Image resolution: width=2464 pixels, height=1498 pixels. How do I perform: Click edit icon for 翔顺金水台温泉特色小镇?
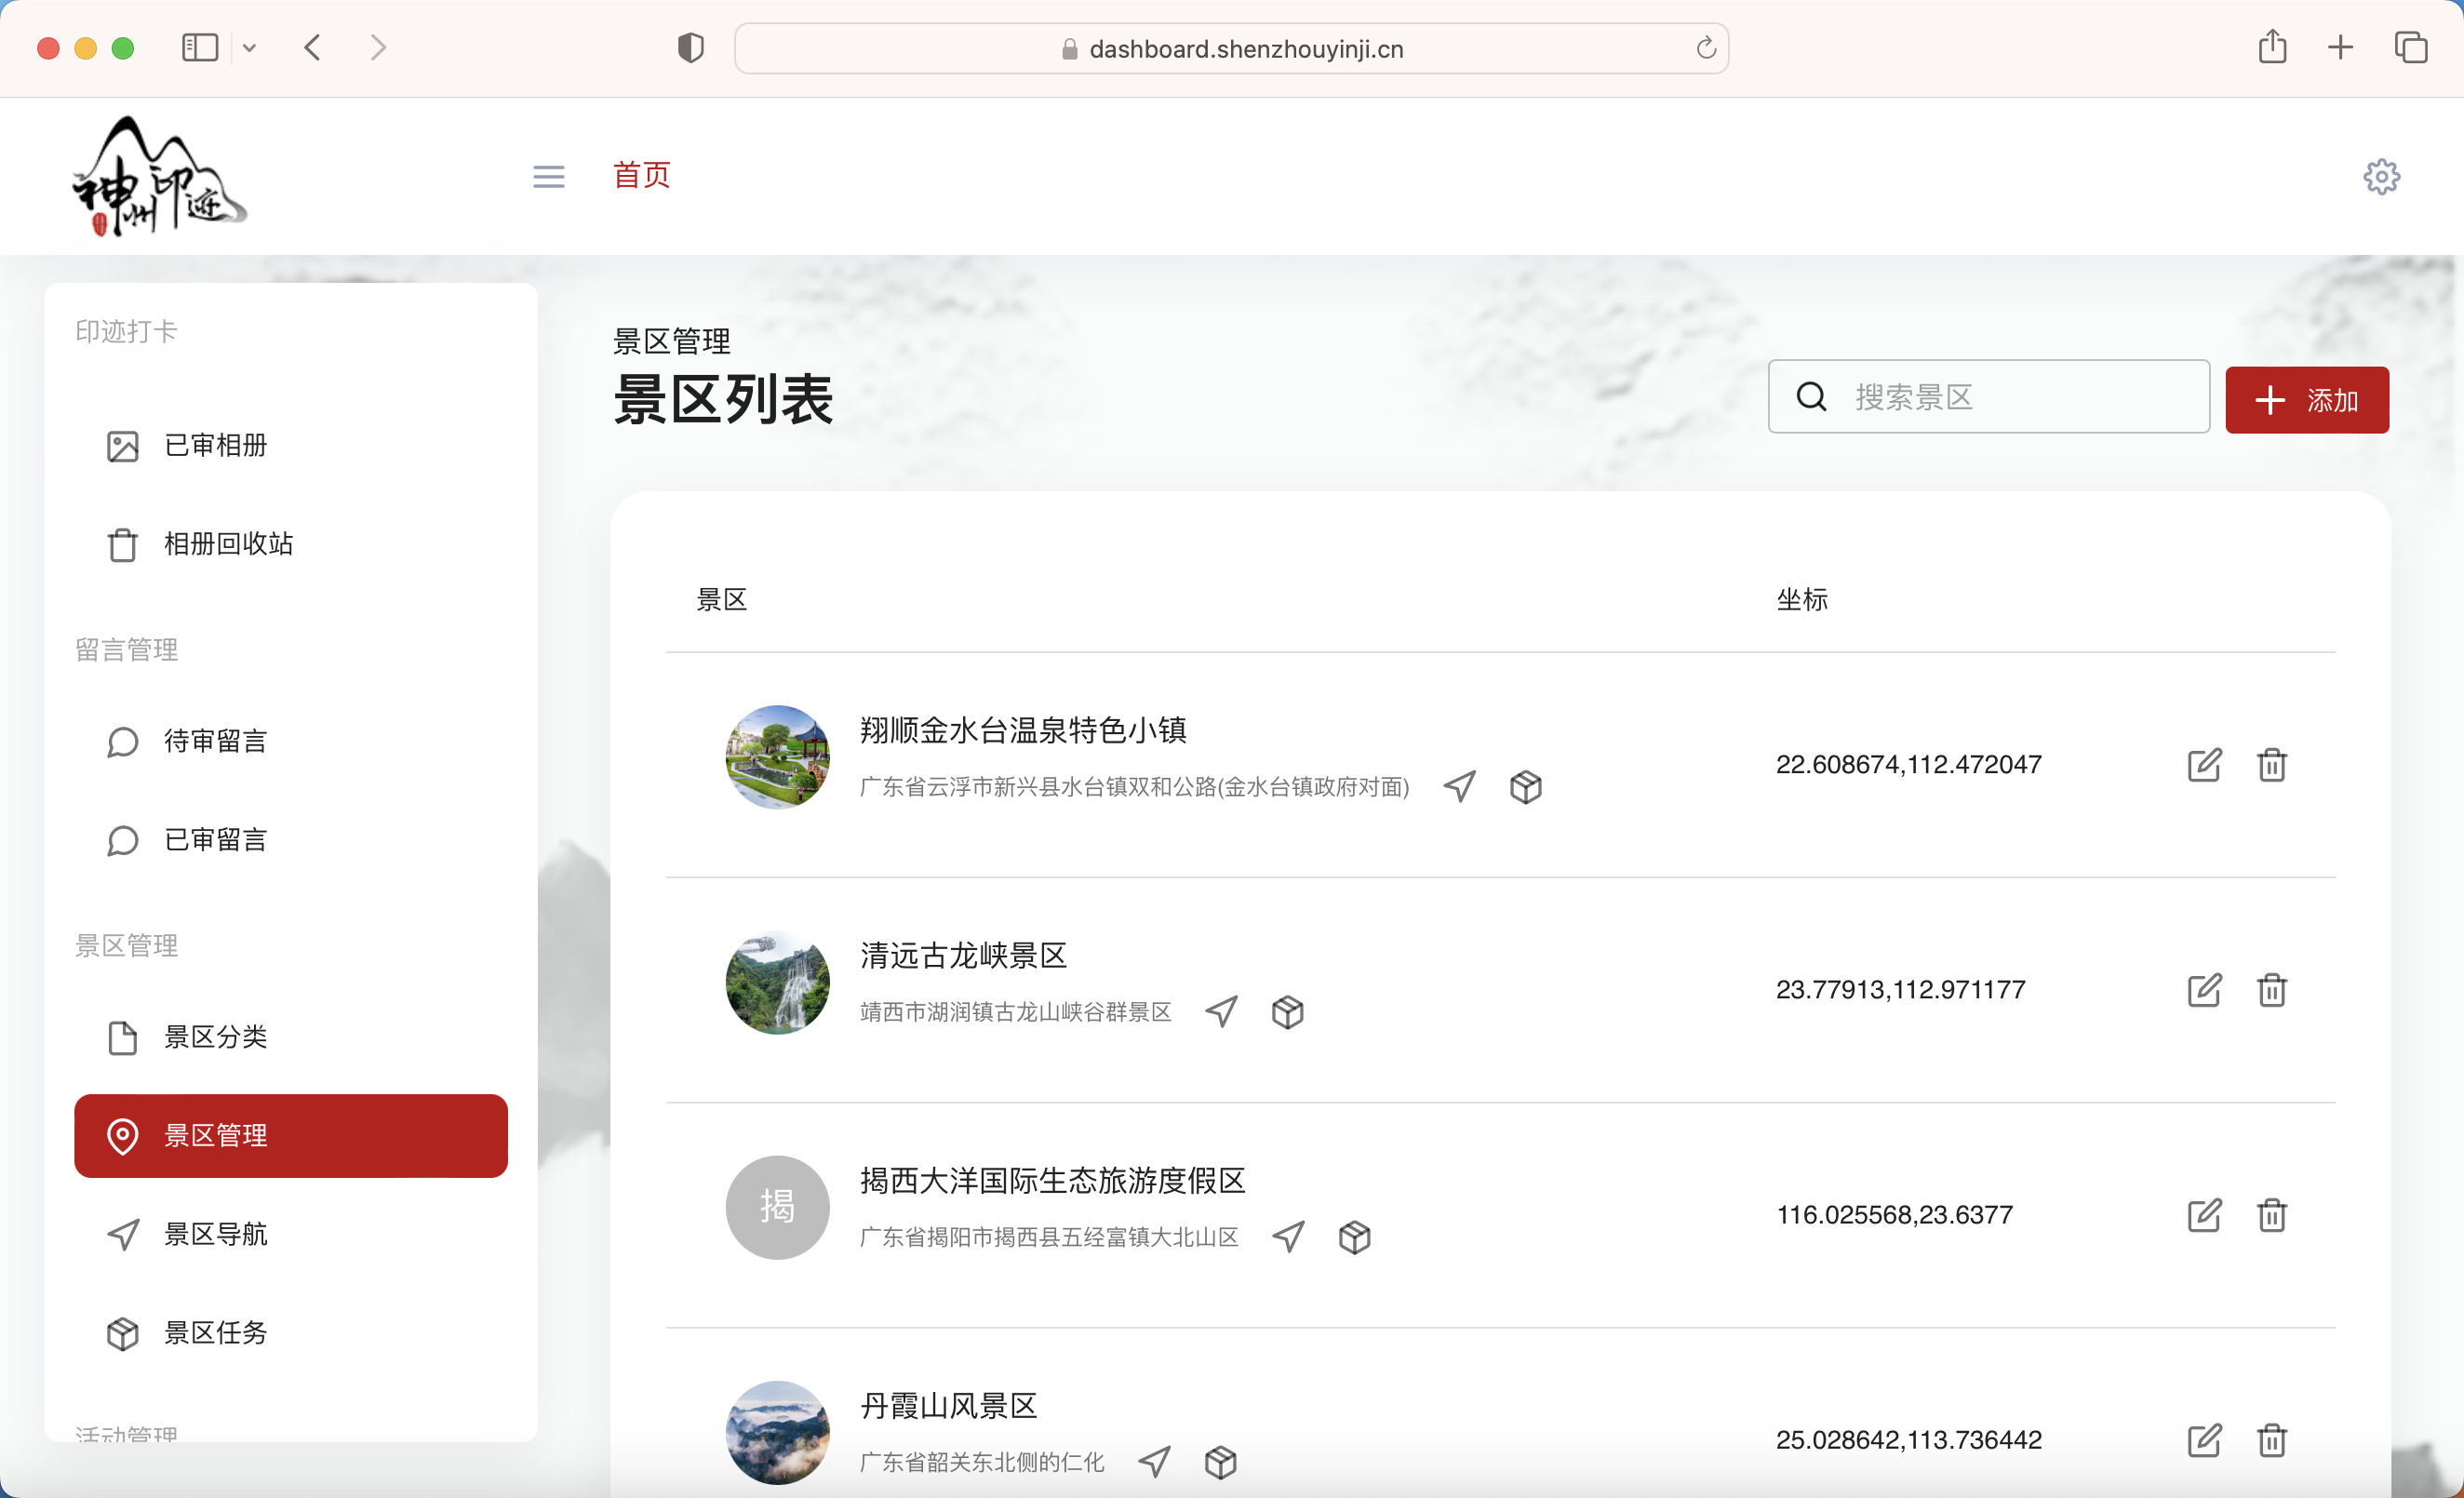pos(2204,765)
